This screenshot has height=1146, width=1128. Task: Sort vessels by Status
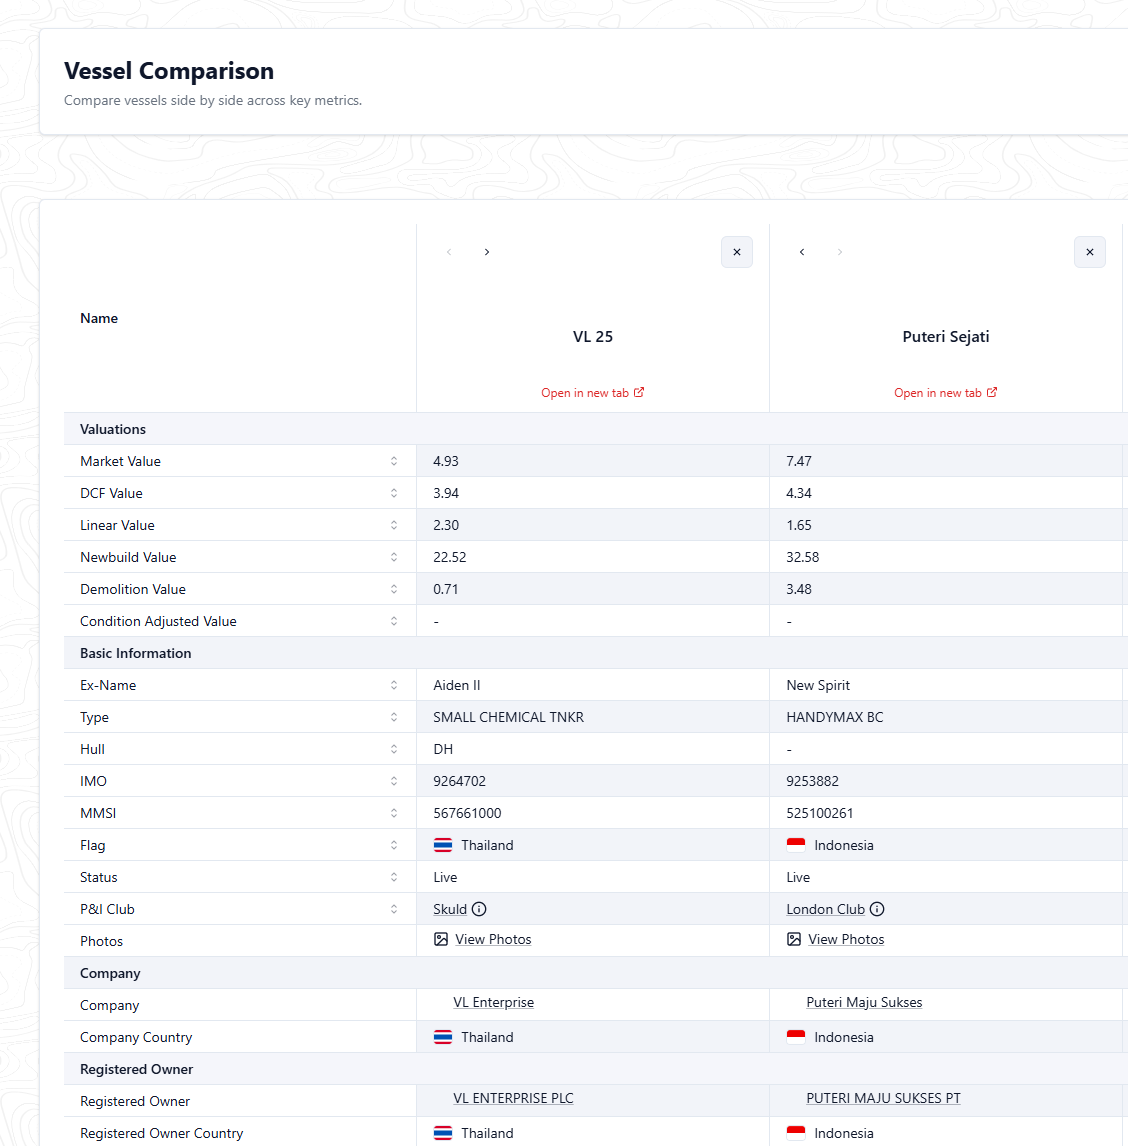pyautogui.click(x=394, y=877)
